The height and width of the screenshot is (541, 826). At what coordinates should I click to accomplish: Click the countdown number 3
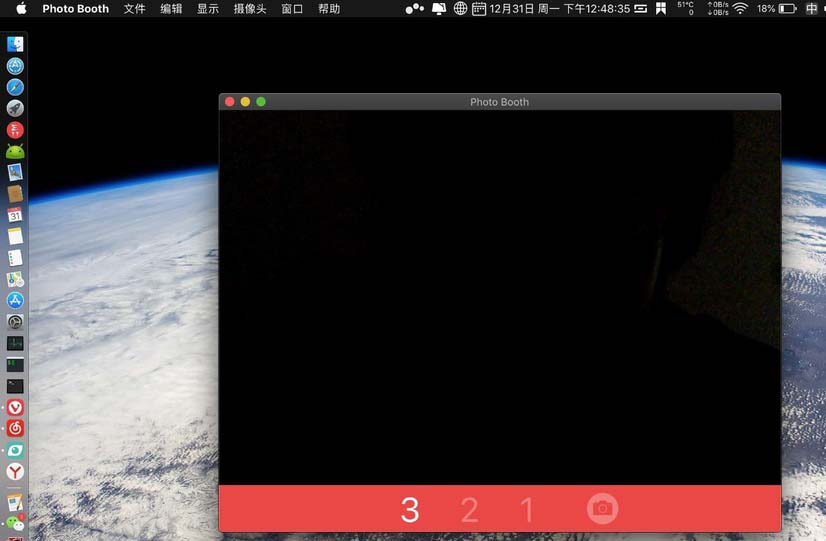[x=409, y=510]
